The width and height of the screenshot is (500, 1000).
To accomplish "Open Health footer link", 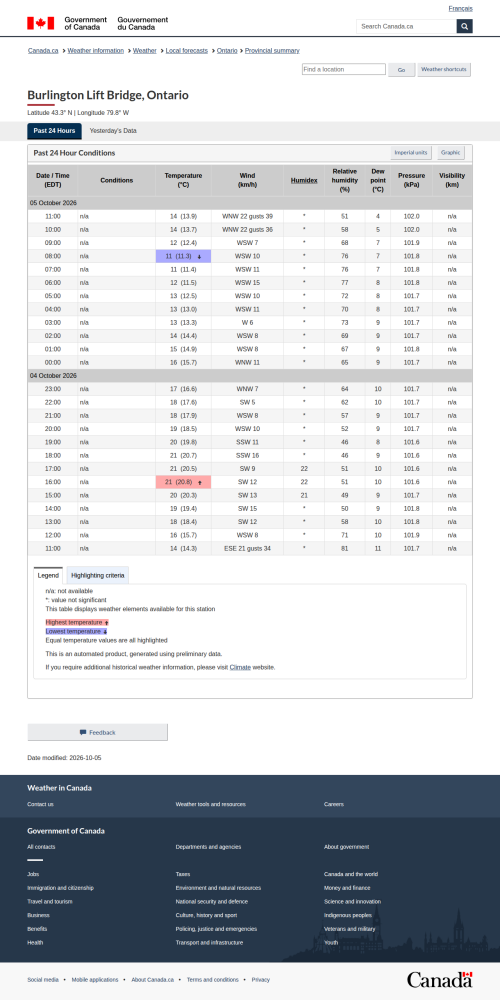I will click(x=35, y=943).
